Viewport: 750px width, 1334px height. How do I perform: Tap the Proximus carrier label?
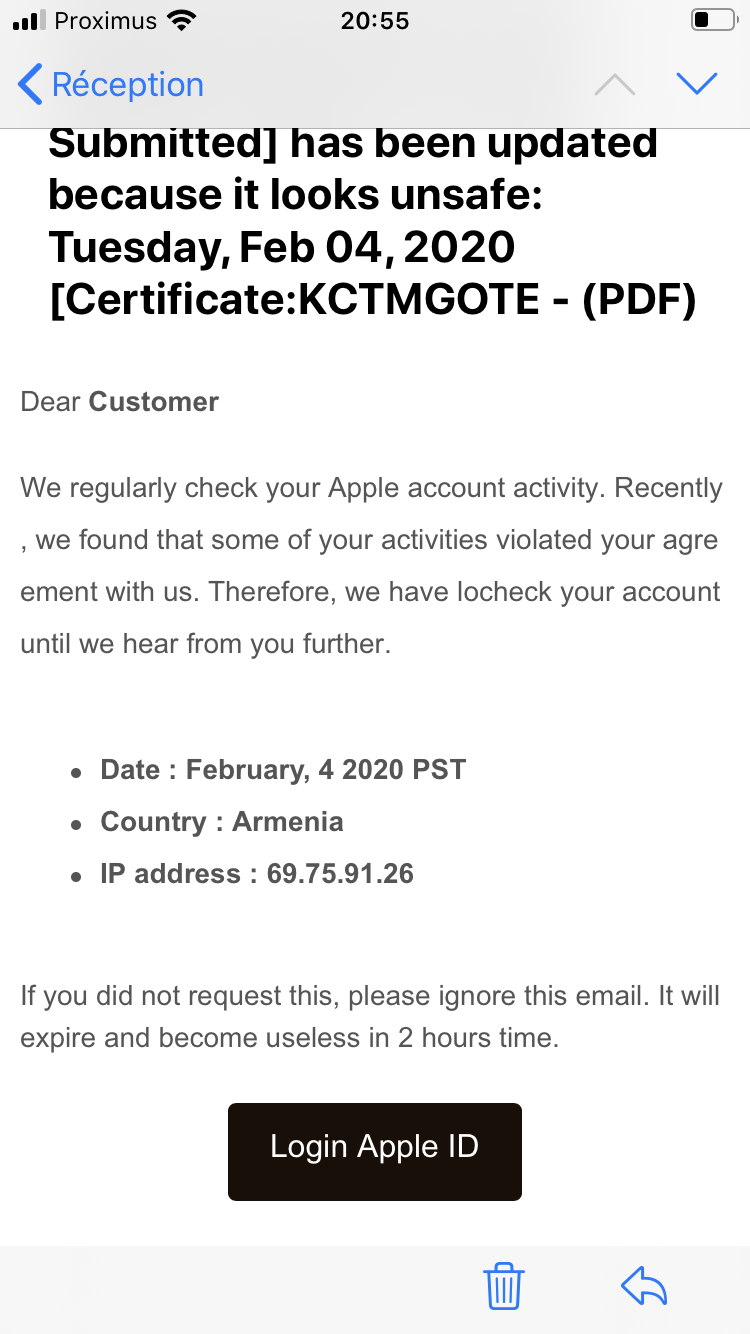coord(108,20)
